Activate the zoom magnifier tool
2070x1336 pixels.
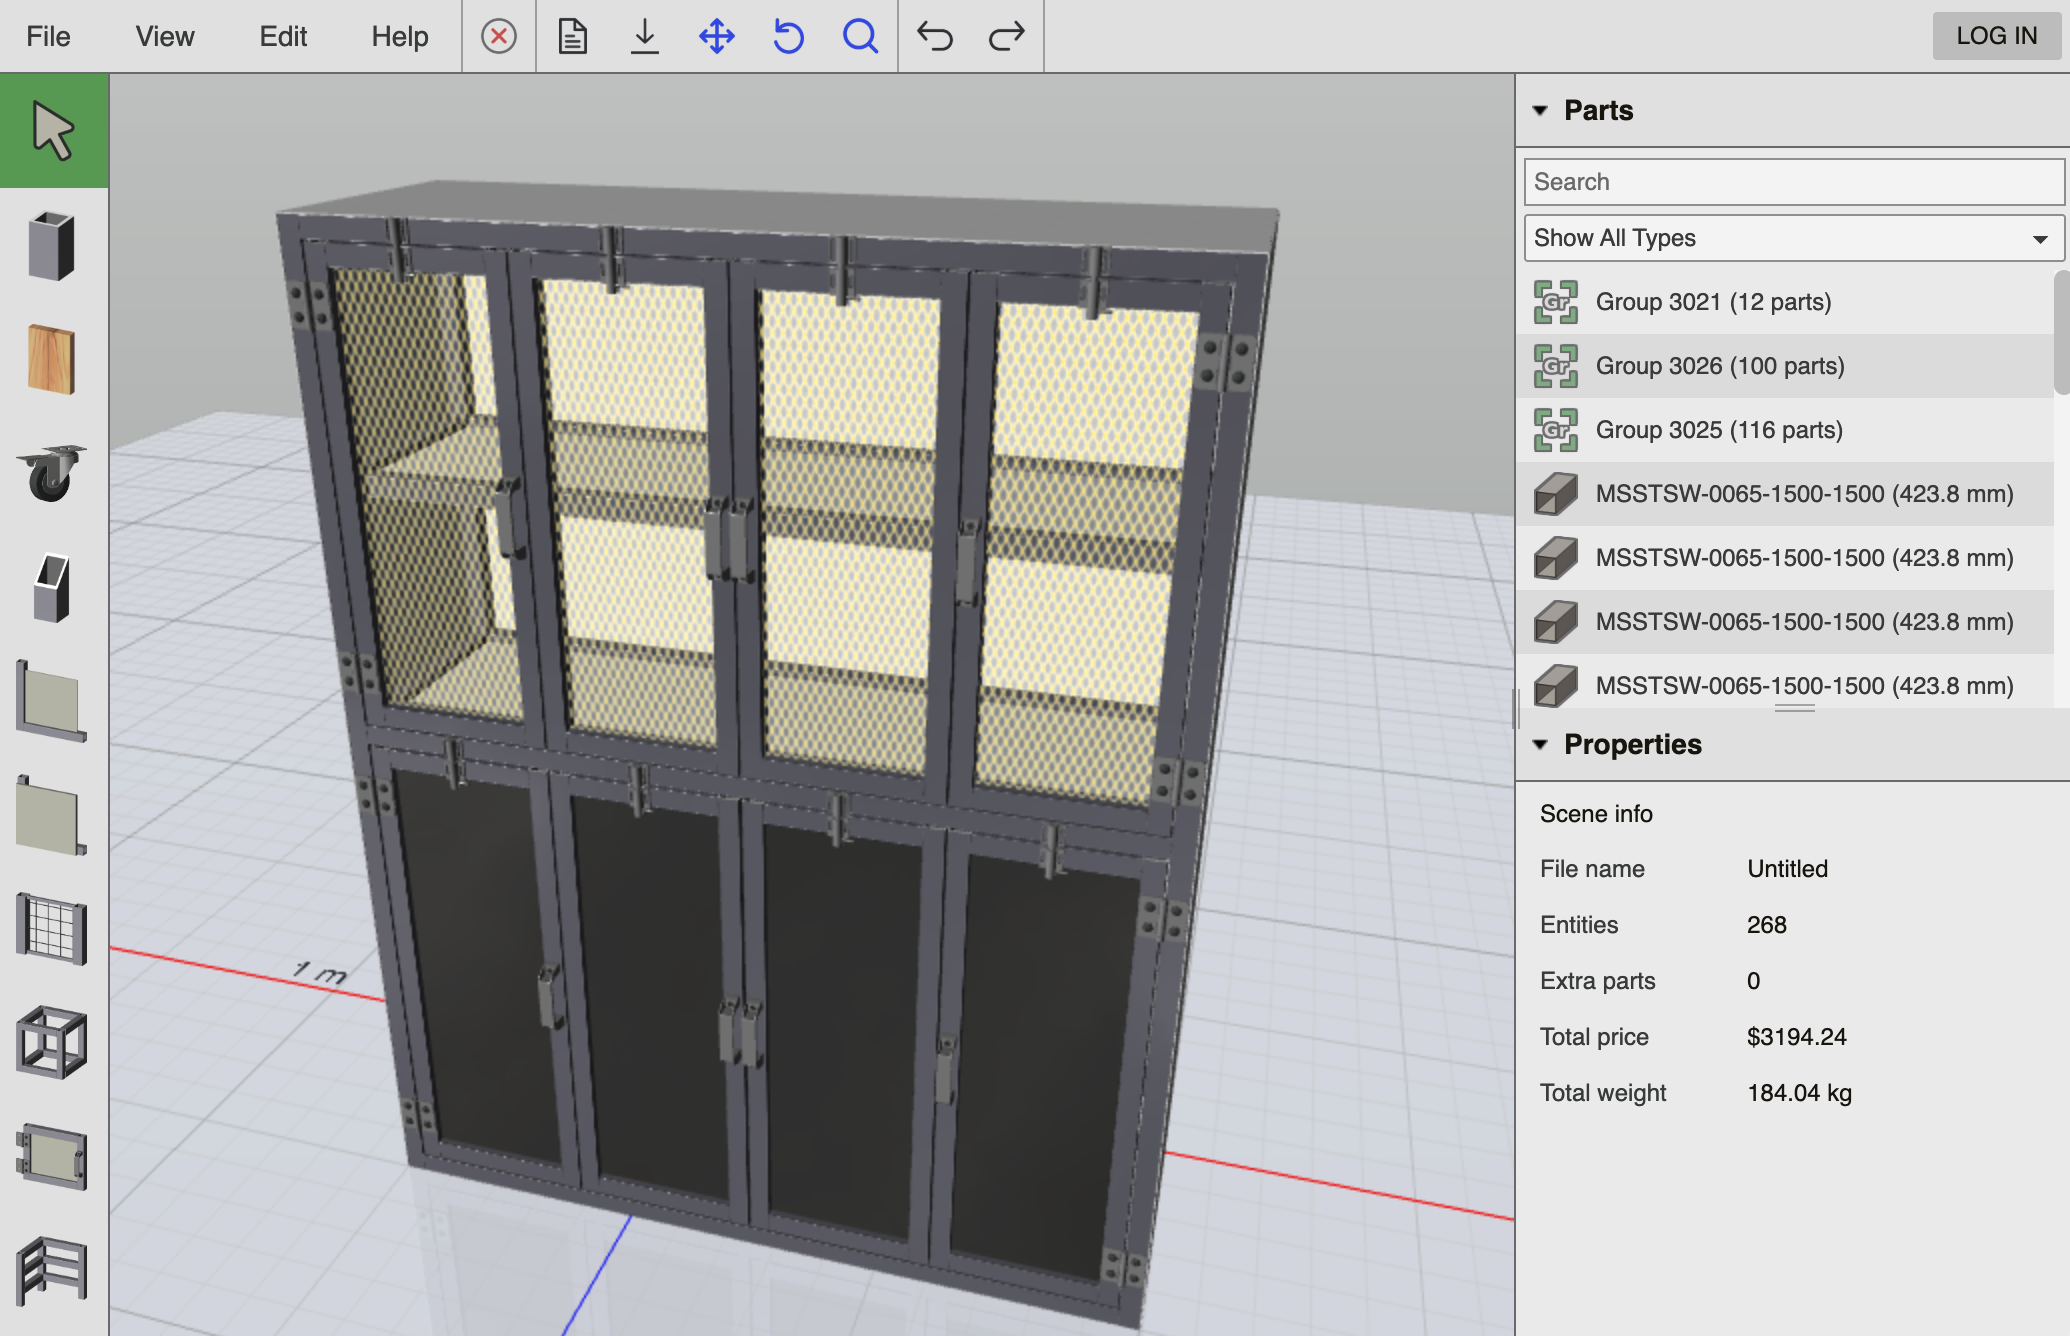click(860, 37)
